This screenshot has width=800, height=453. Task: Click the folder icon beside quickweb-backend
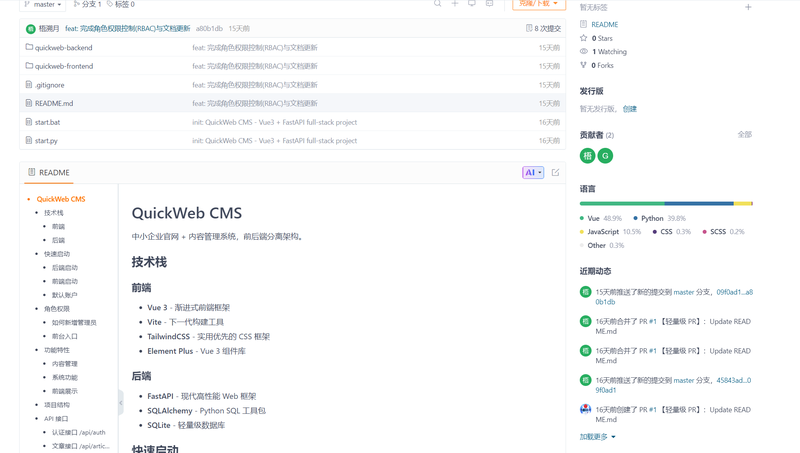coord(29,47)
